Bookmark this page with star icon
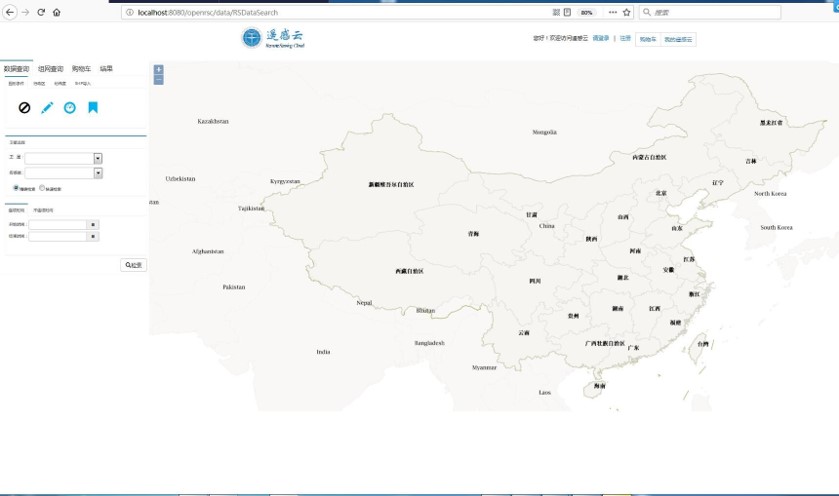 pyautogui.click(x=627, y=13)
